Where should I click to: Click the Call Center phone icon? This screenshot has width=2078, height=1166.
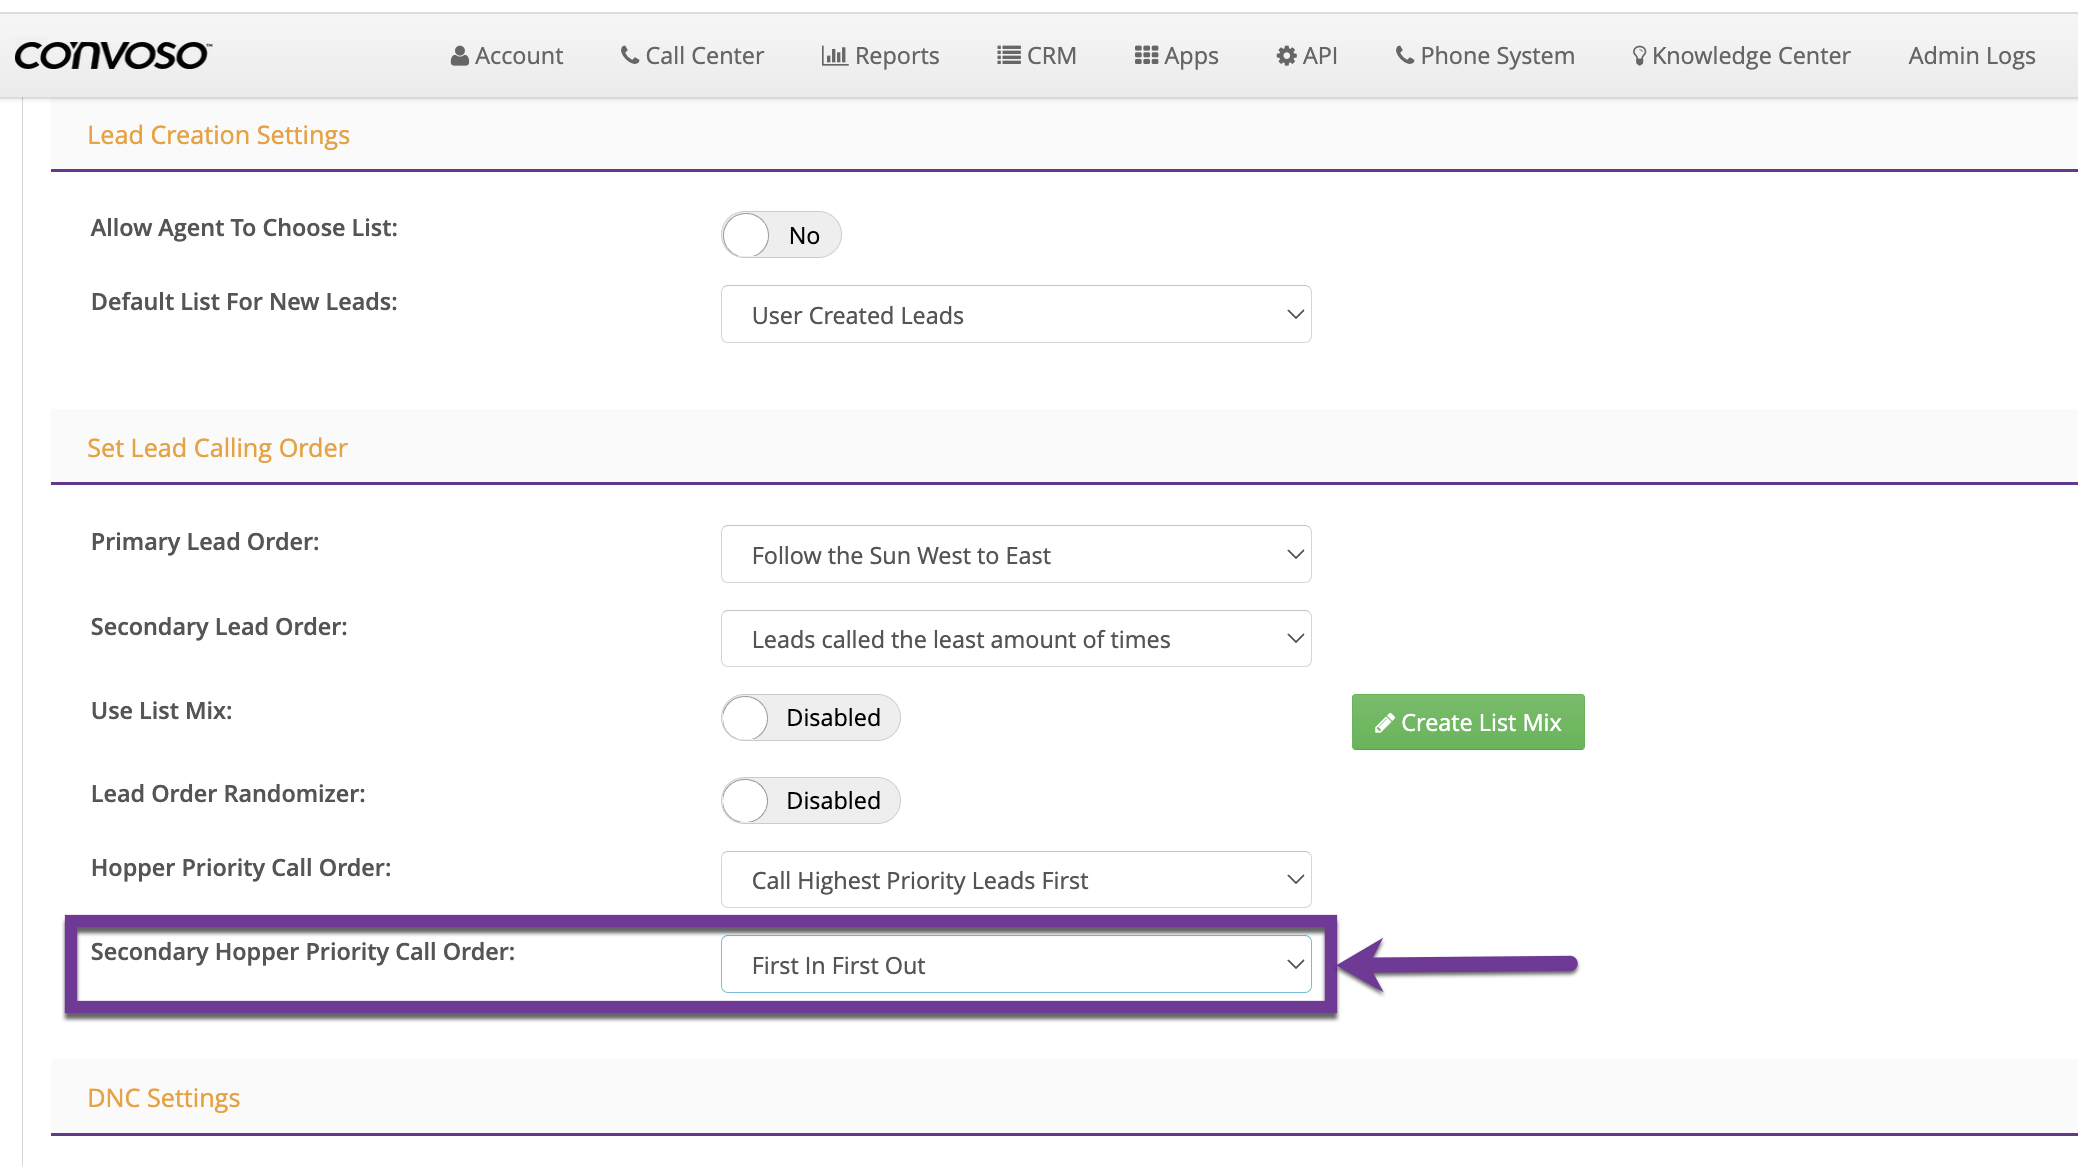tap(630, 55)
